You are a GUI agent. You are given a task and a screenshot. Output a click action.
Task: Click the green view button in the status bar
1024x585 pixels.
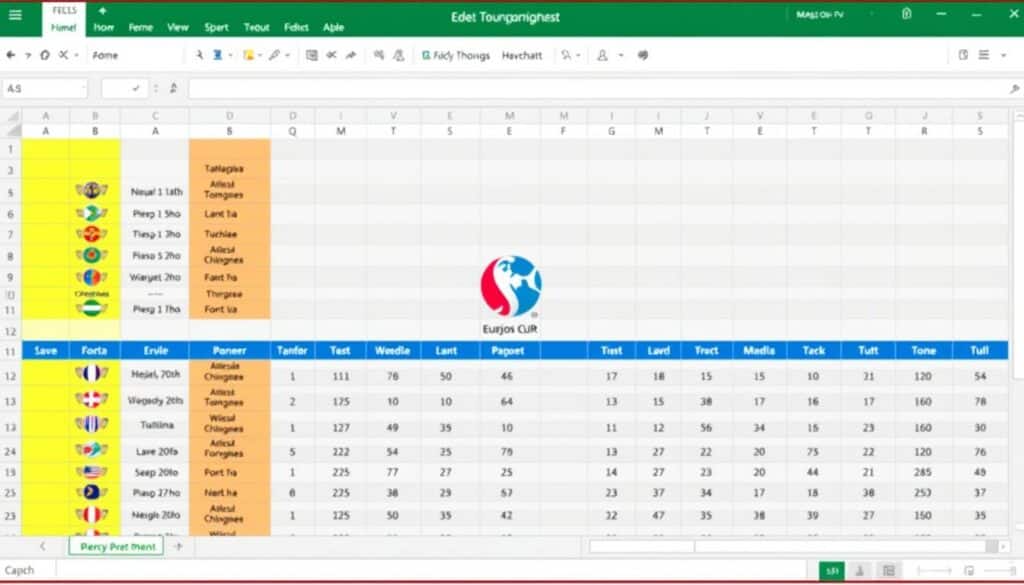(832, 571)
